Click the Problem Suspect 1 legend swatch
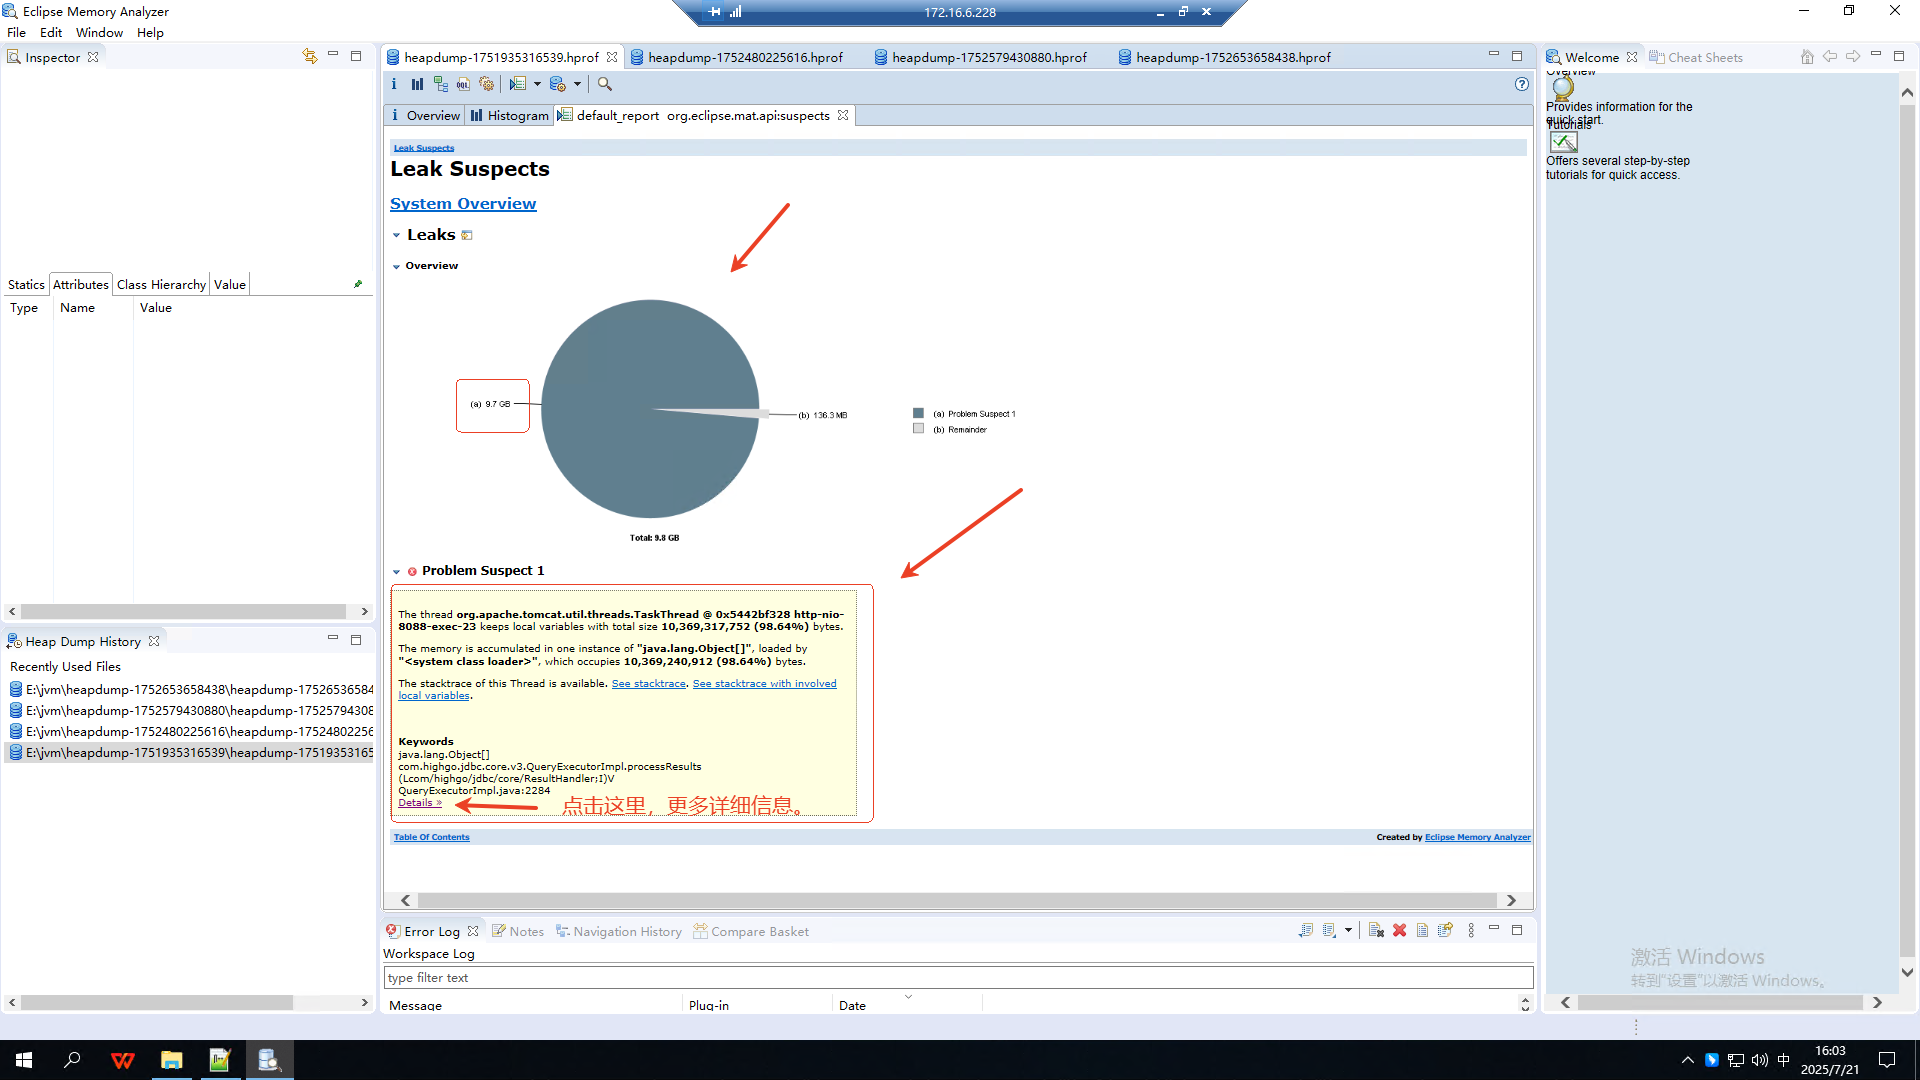1920x1080 pixels. coord(918,413)
